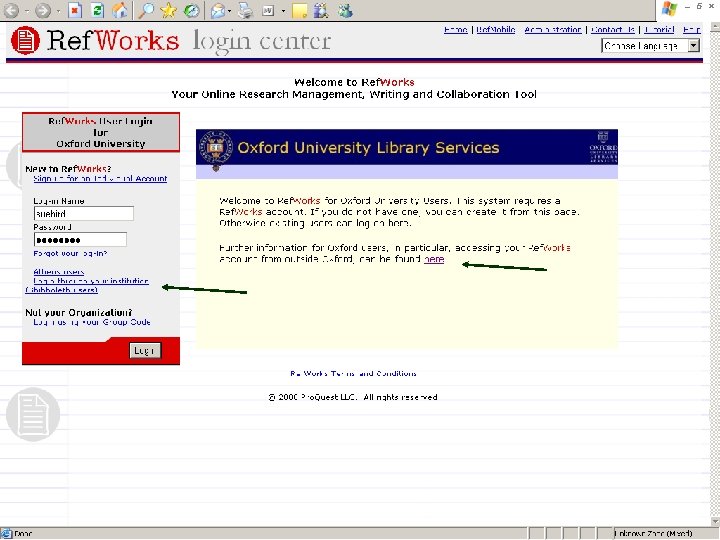Image resolution: width=720 pixels, height=540 pixels.
Task: Open Search with the magnifying glass icon
Action: (x=146, y=10)
